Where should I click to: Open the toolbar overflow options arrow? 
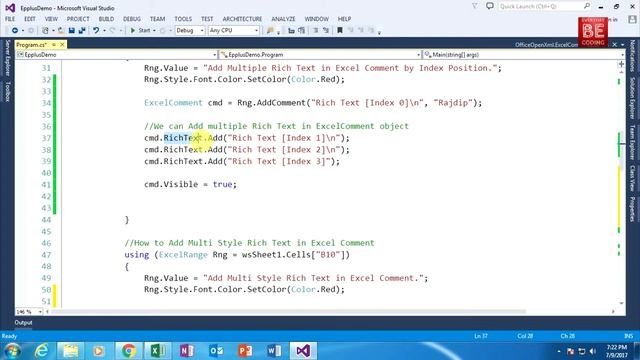click(x=379, y=32)
